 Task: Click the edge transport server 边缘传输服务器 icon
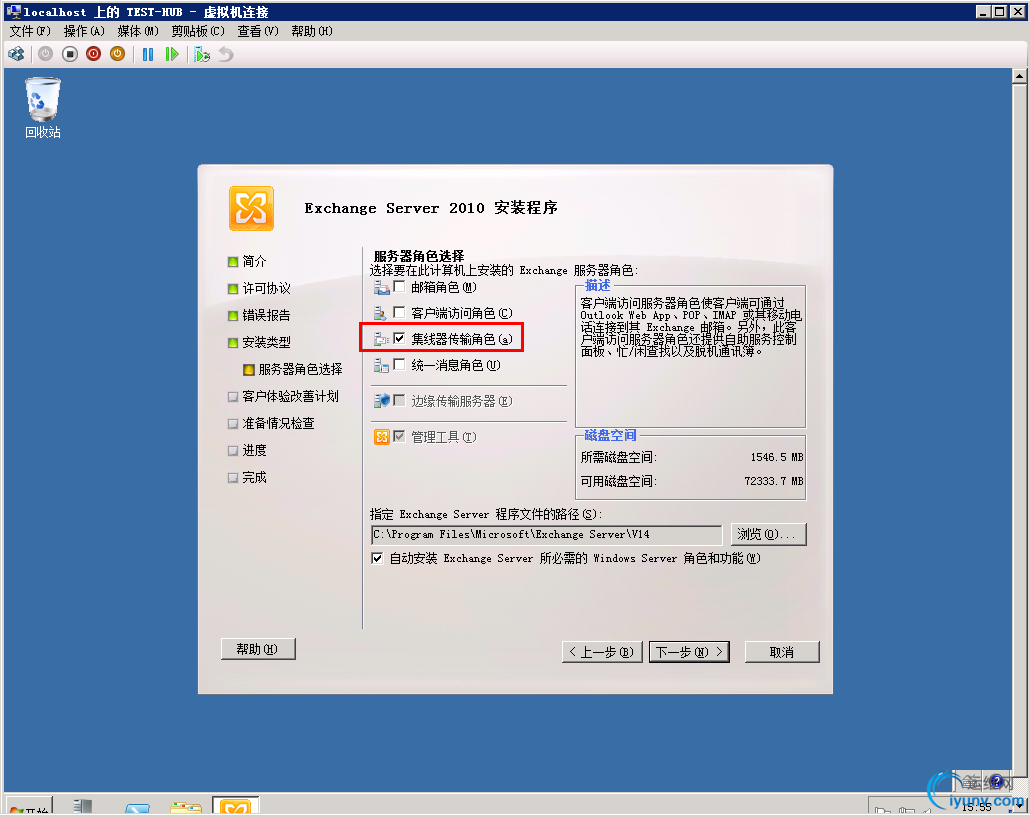click(381, 401)
